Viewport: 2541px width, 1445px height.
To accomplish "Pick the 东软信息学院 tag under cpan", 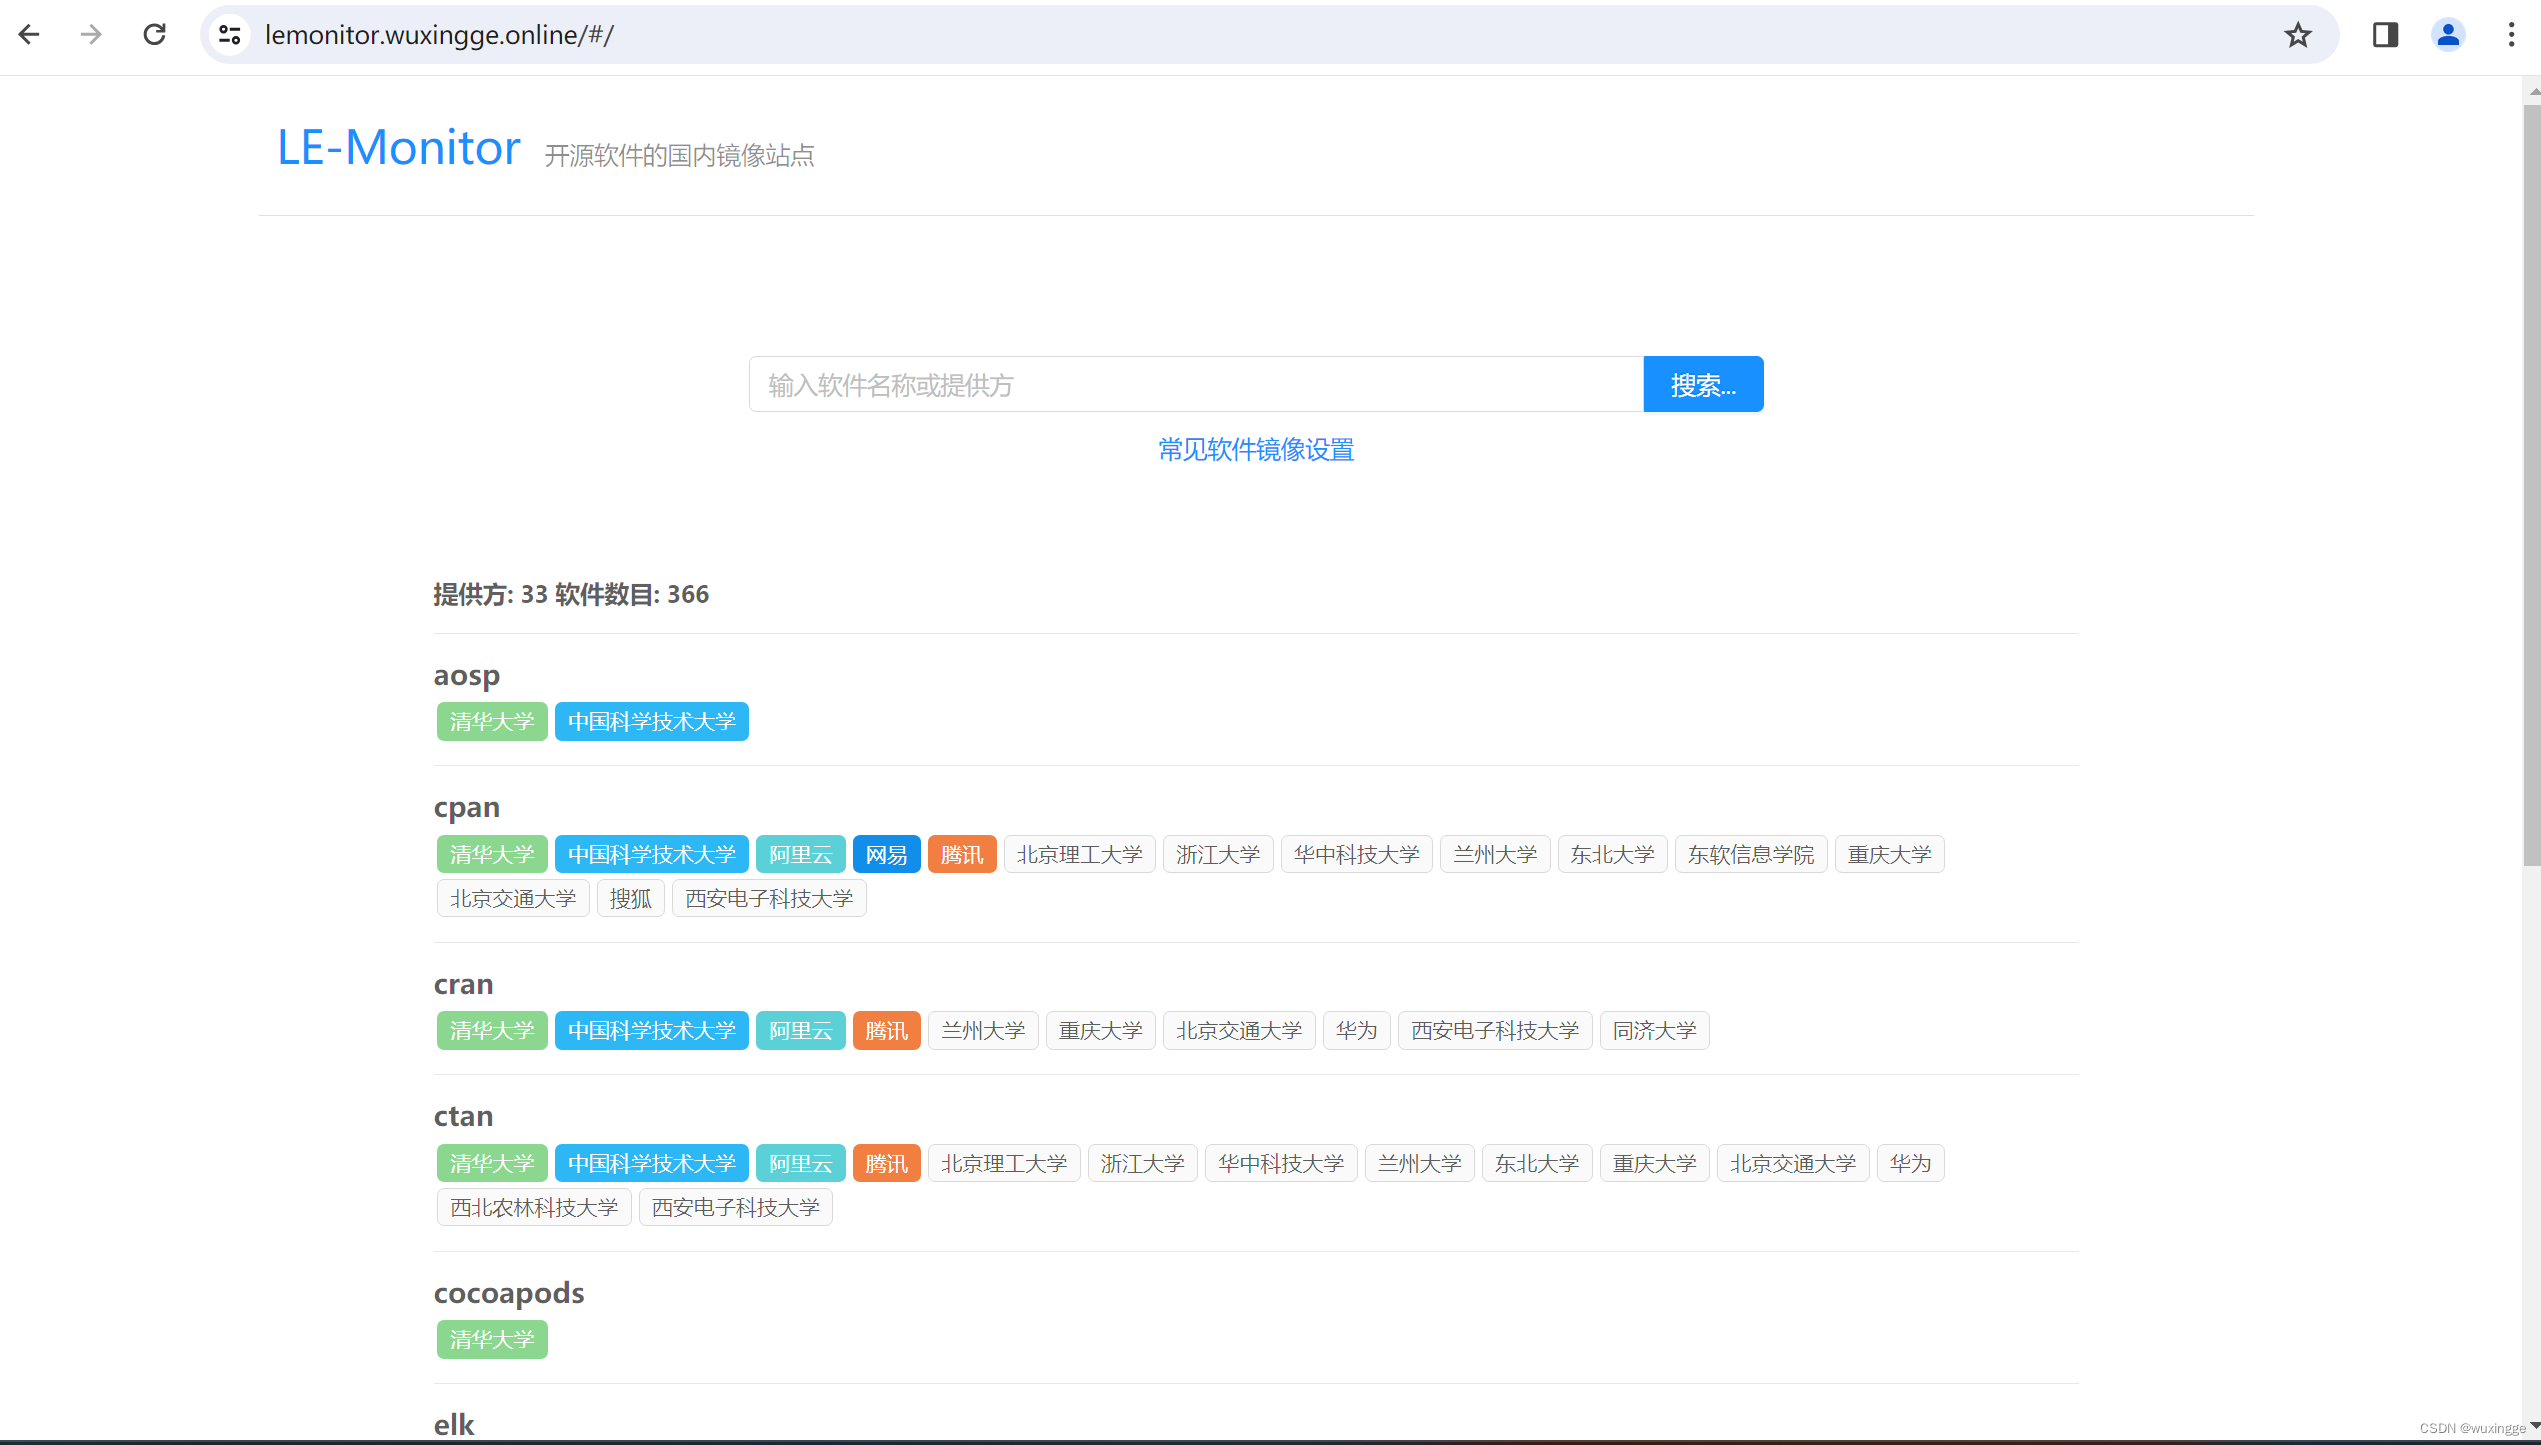I will click(x=1751, y=855).
